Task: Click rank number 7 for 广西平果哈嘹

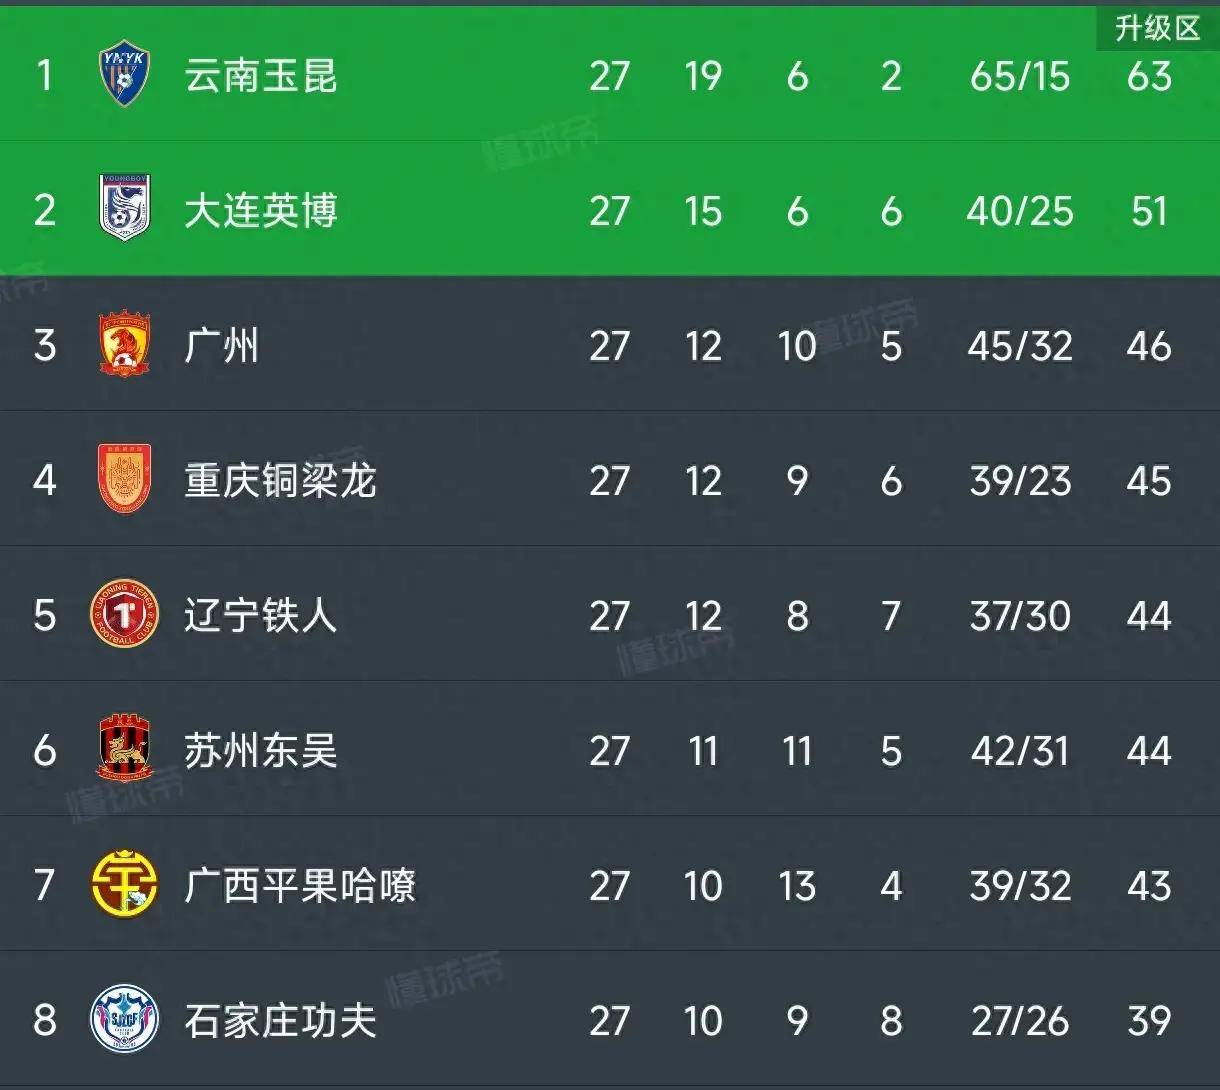Action: coord(42,885)
